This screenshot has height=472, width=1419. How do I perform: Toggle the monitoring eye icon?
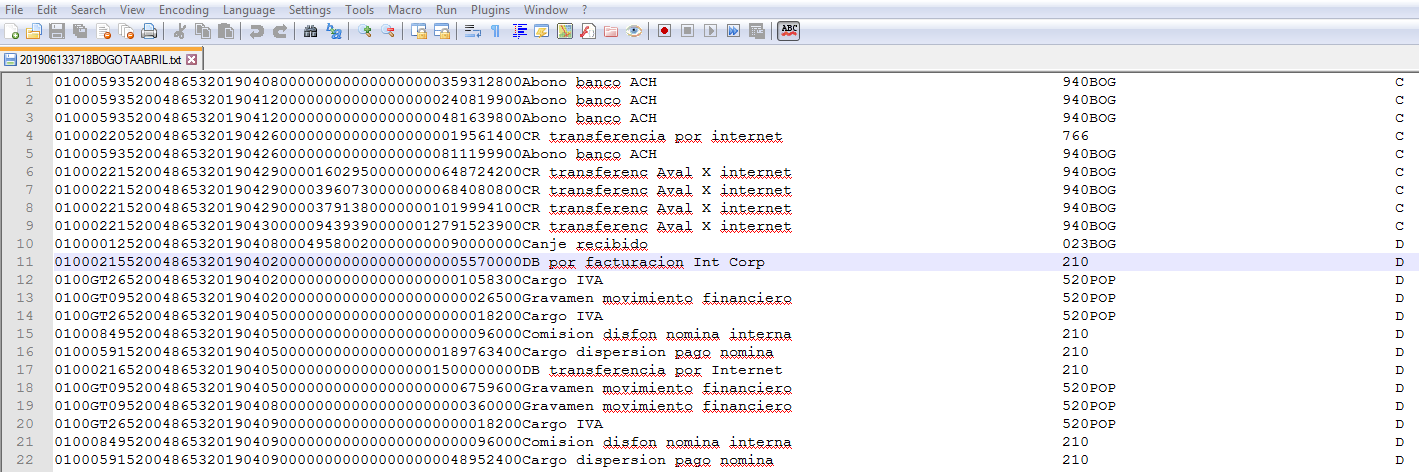(634, 31)
